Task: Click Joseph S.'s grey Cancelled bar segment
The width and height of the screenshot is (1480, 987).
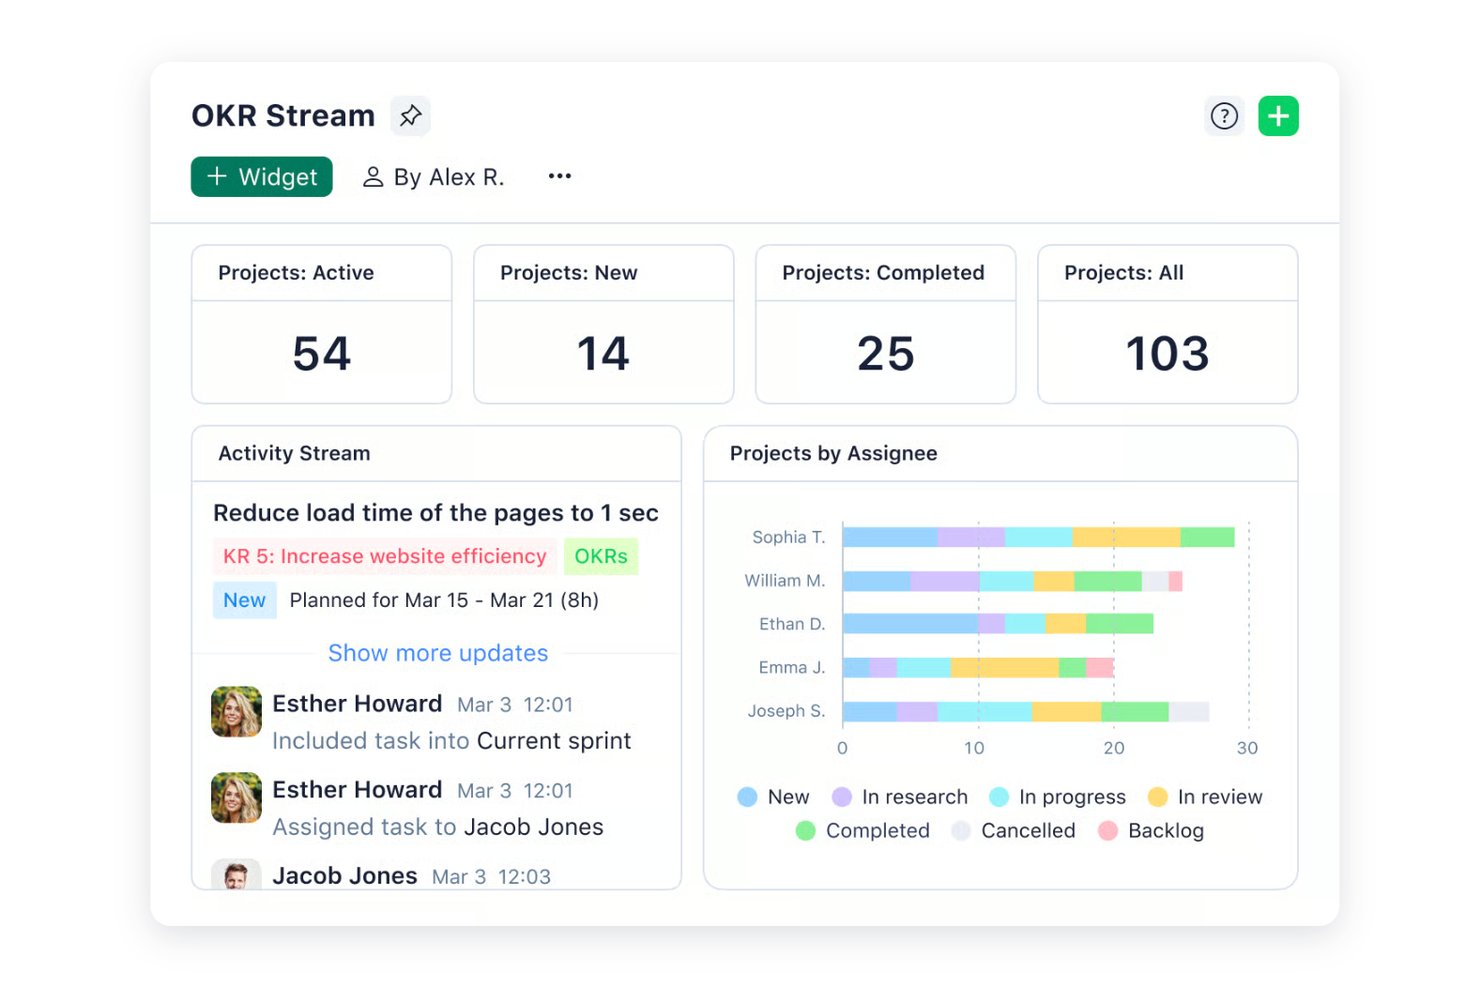Action: [x=1189, y=712]
